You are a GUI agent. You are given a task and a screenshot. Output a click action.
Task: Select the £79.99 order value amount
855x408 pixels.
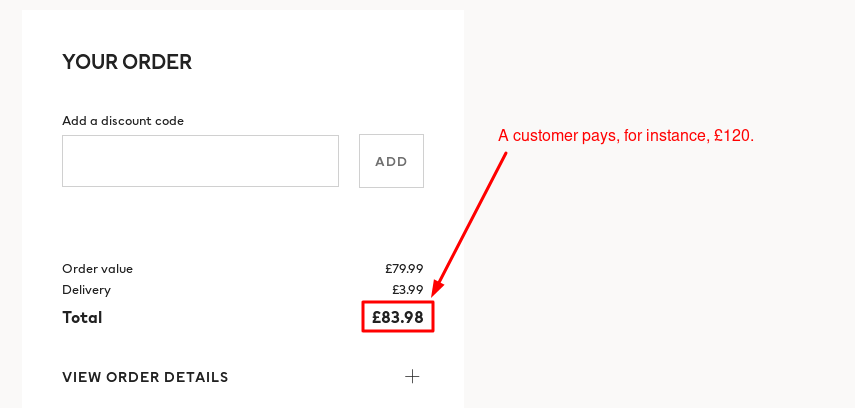pyautogui.click(x=404, y=269)
